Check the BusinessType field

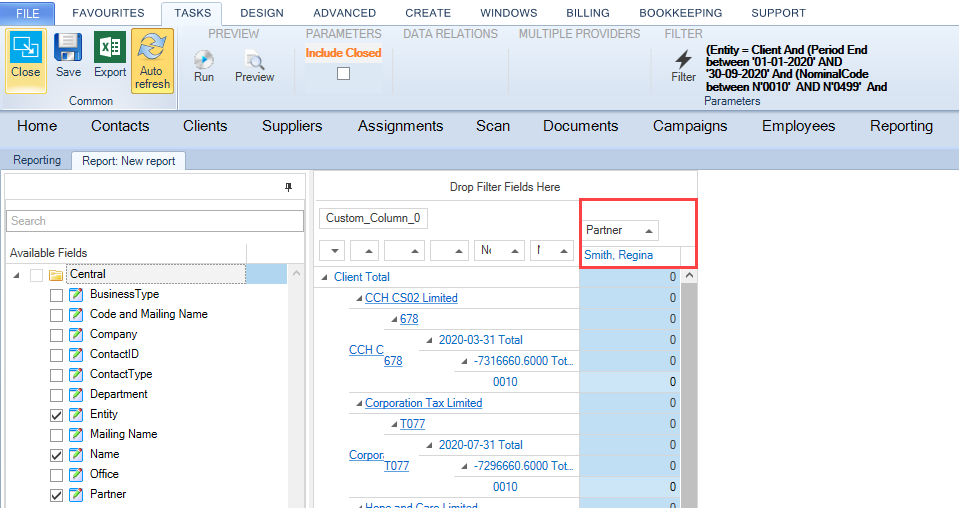tap(56, 296)
